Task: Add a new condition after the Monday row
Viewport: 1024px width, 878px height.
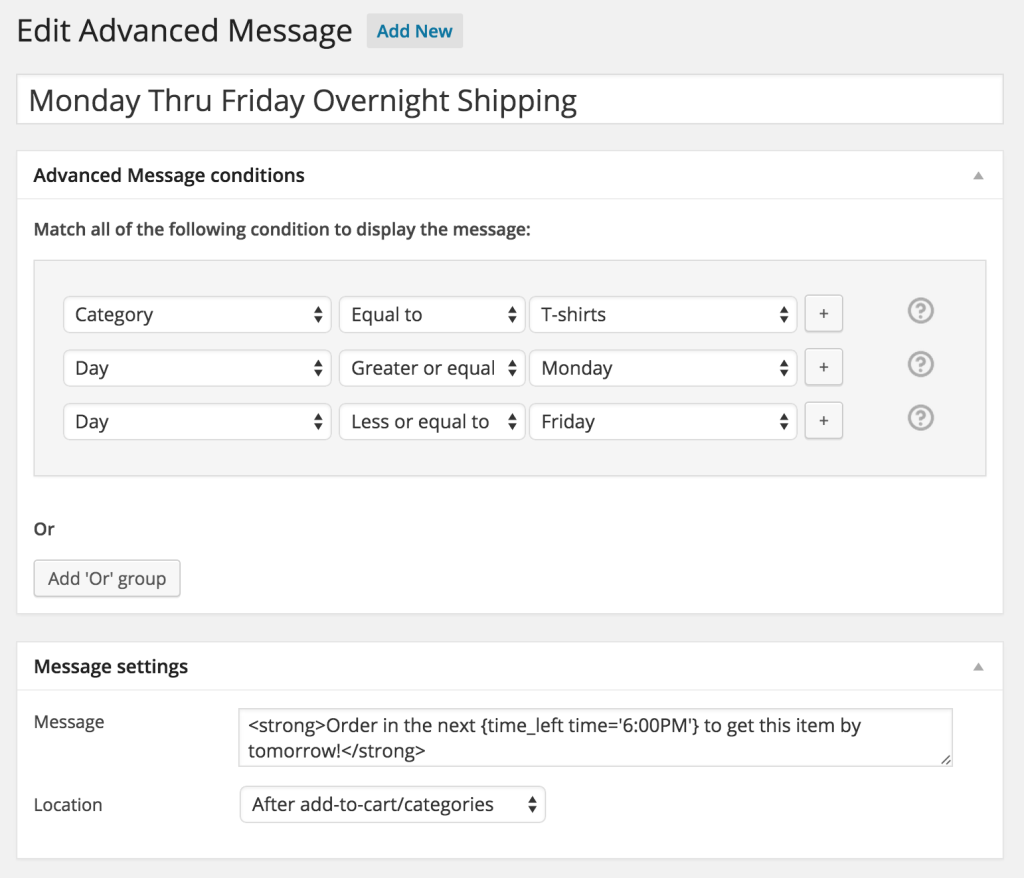Action: point(823,367)
